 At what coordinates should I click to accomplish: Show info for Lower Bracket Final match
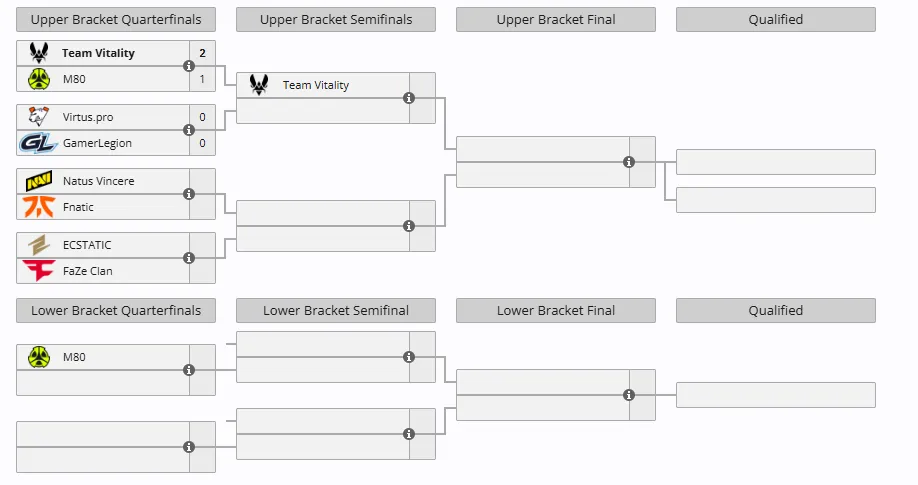pyautogui.click(x=629, y=395)
